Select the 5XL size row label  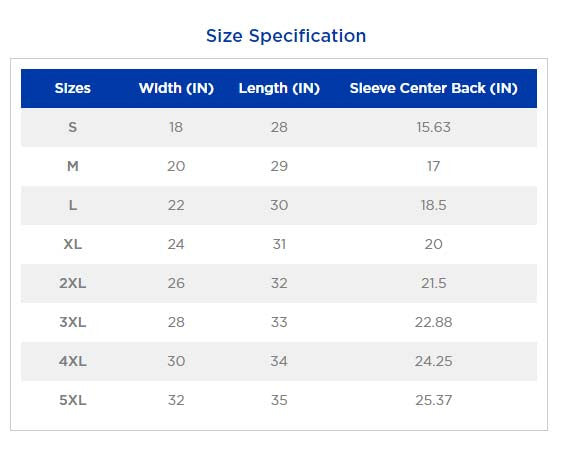[x=73, y=400]
